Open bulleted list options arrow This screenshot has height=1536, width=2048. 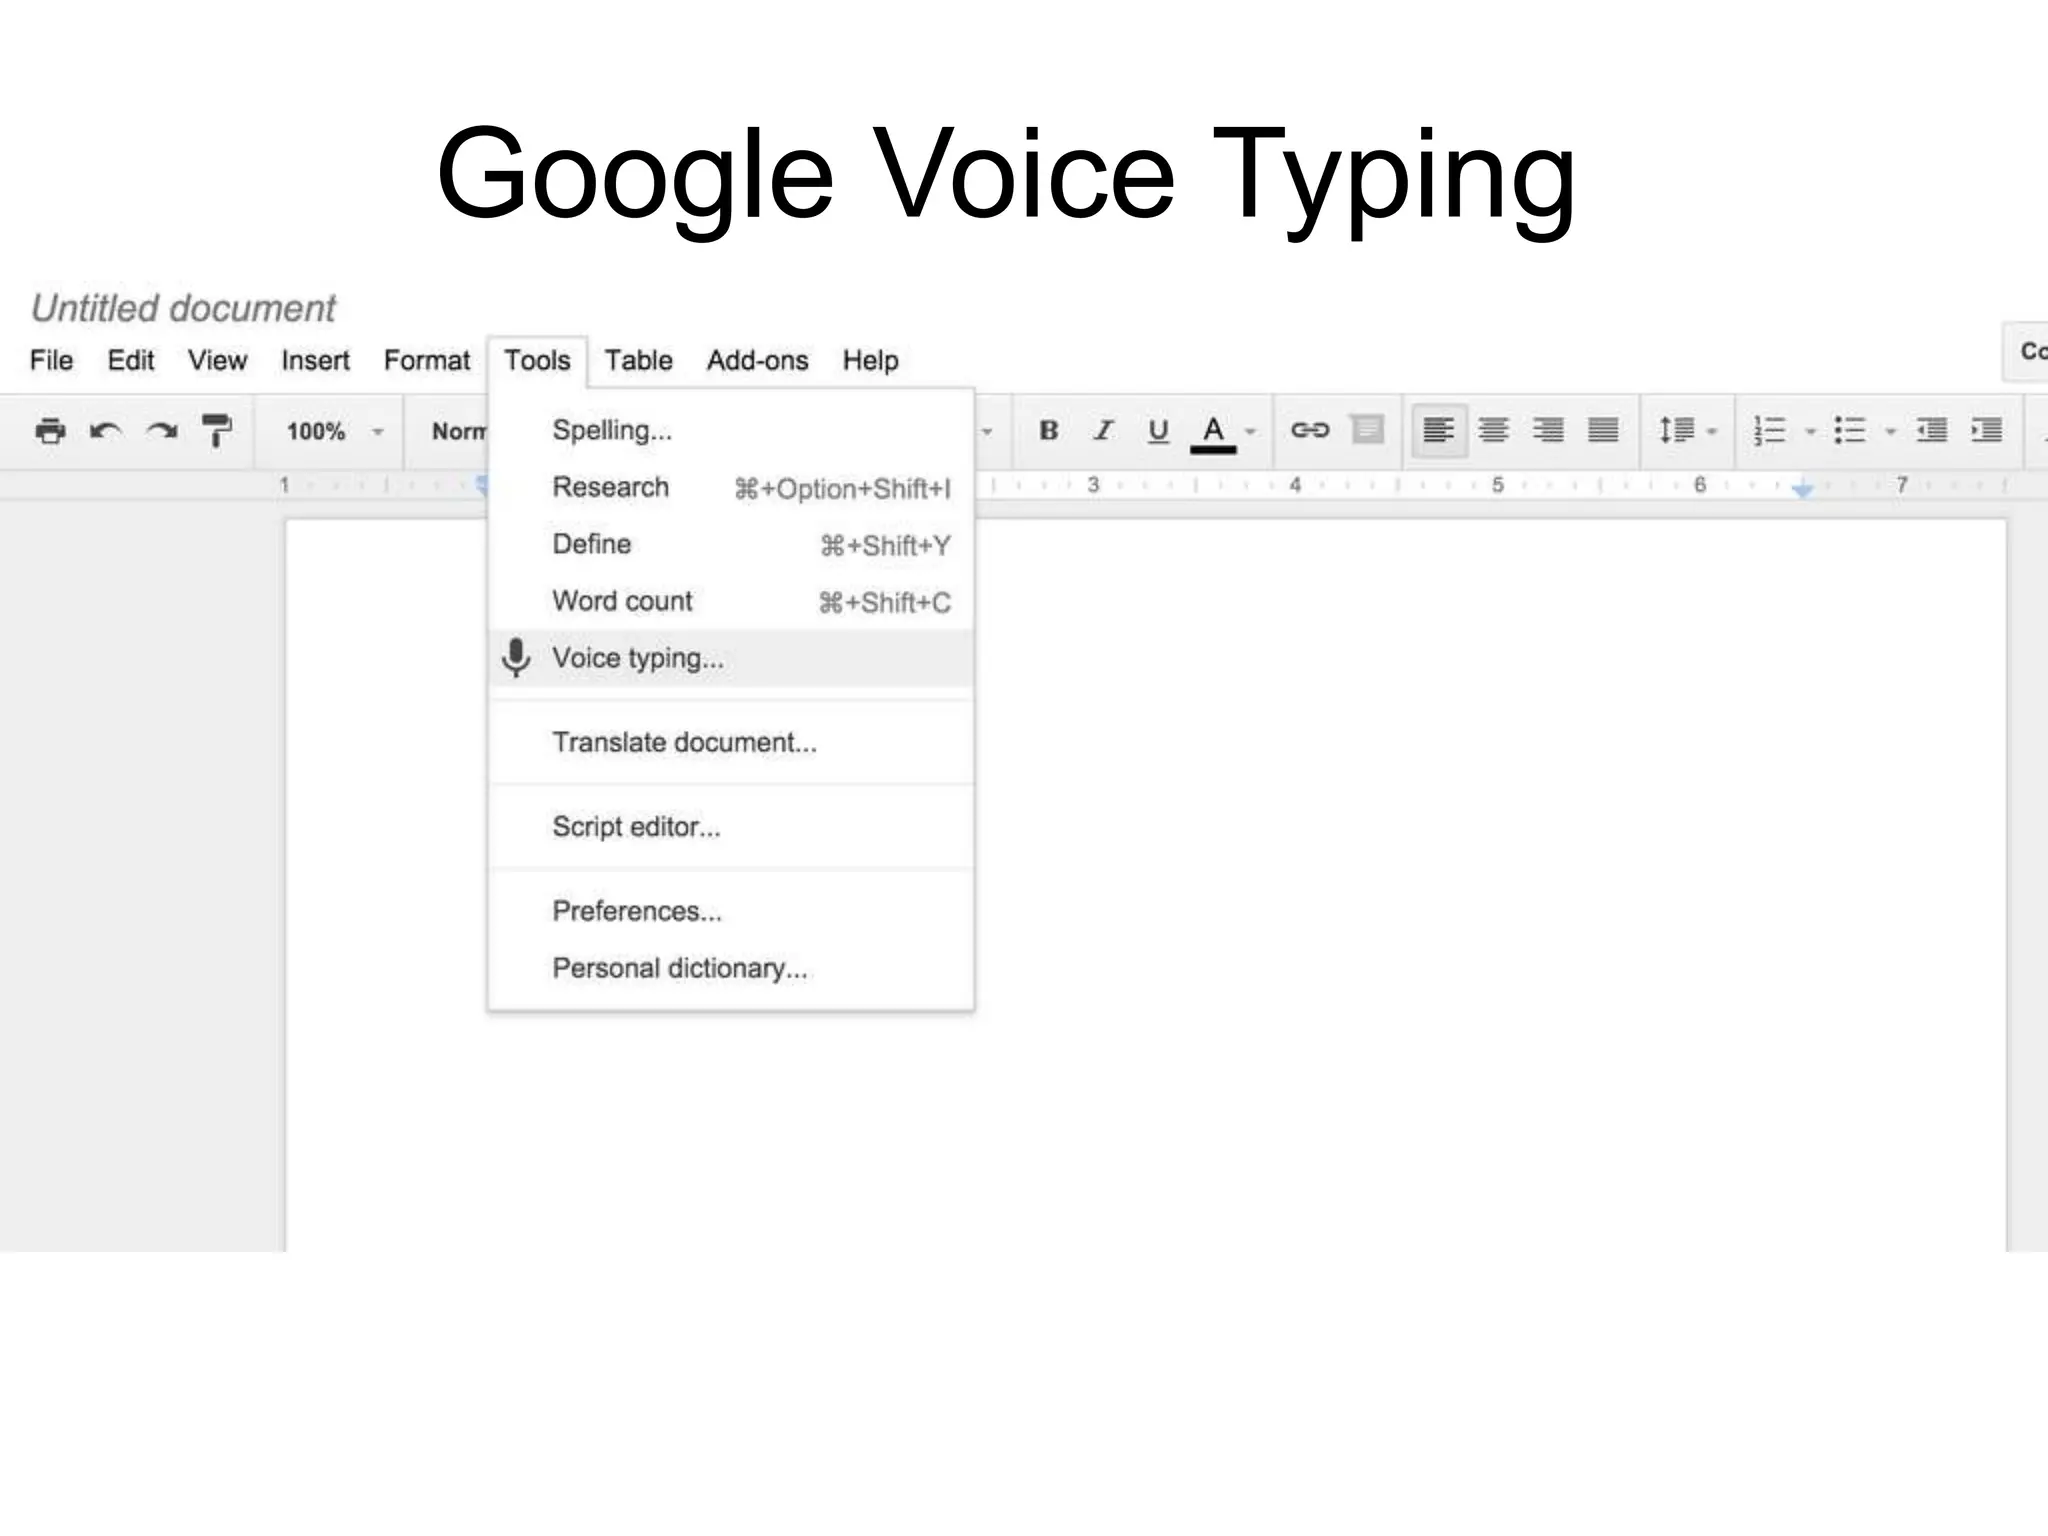coord(1890,432)
